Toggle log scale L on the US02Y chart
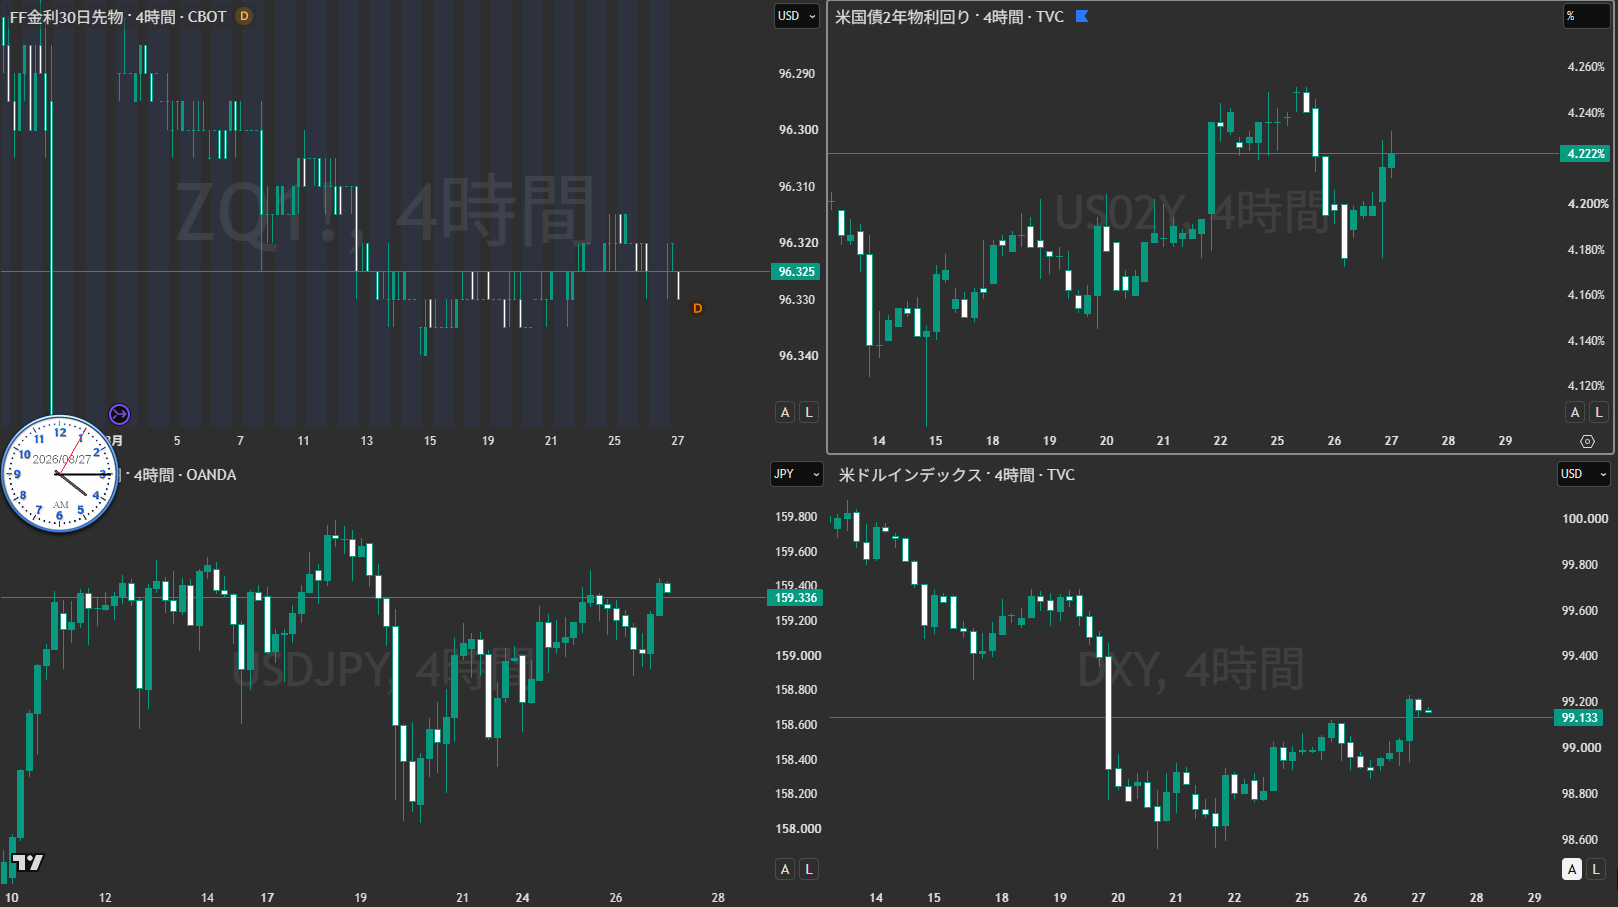Image resolution: width=1618 pixels, height=907 pixels. pyautogui.click(x=1599, y=412)
